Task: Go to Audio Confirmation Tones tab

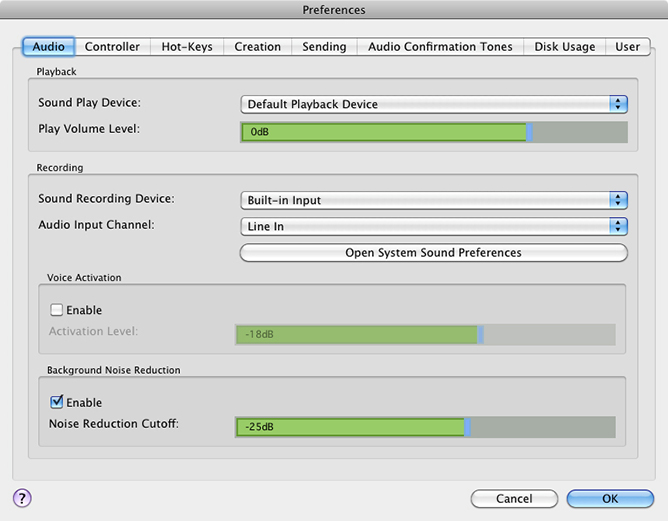Action: tap(440, 47)
